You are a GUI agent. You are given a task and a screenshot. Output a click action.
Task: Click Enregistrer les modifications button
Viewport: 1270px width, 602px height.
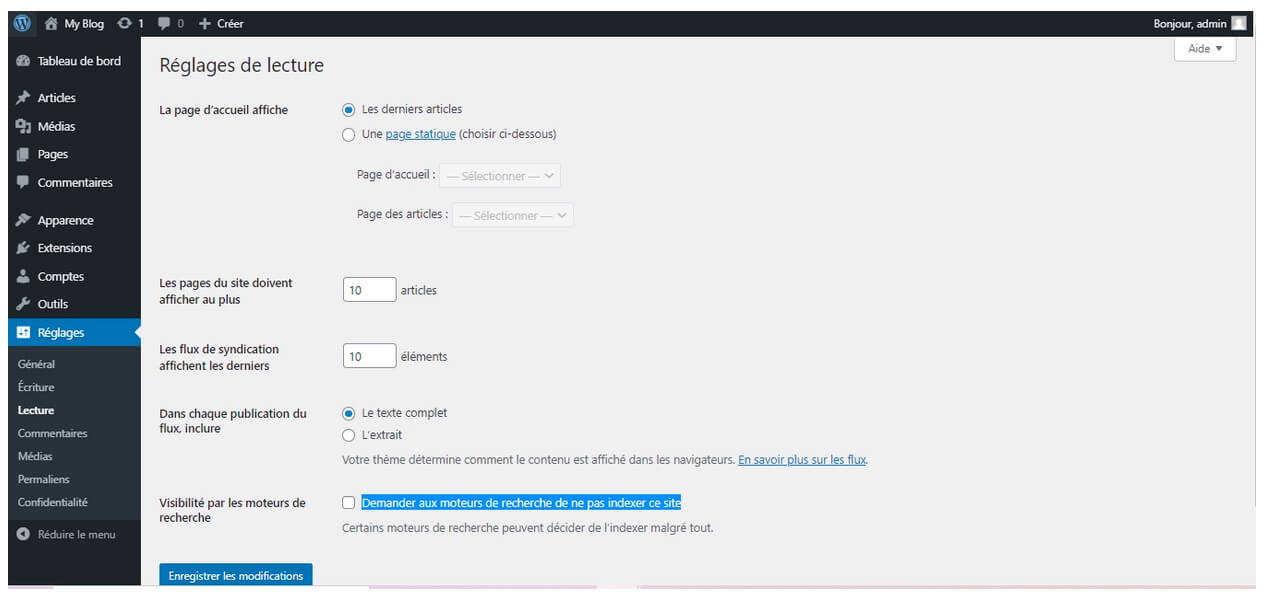tap(236, 575)
